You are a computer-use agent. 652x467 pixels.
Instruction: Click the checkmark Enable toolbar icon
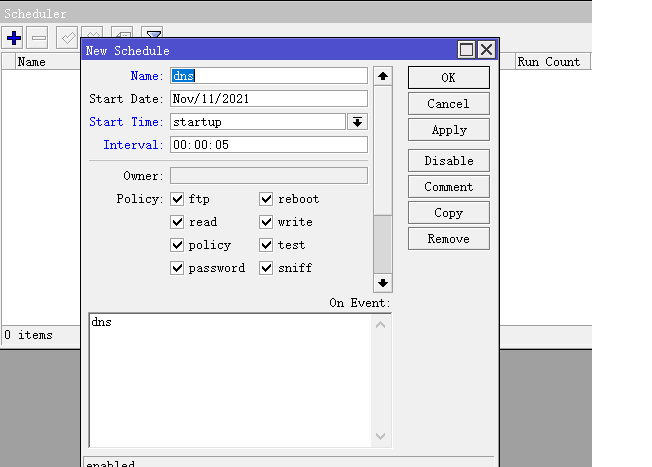pos(68,38)
